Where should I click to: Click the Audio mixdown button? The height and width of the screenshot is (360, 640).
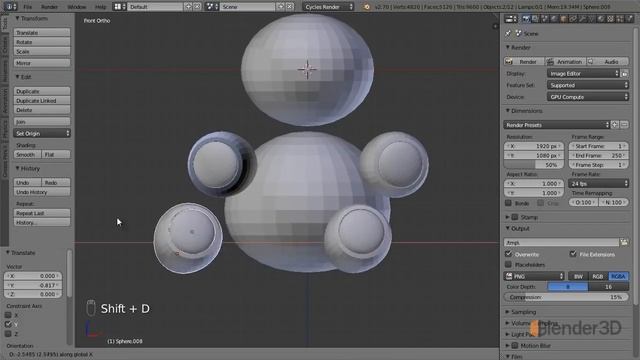tap(608, 62)
